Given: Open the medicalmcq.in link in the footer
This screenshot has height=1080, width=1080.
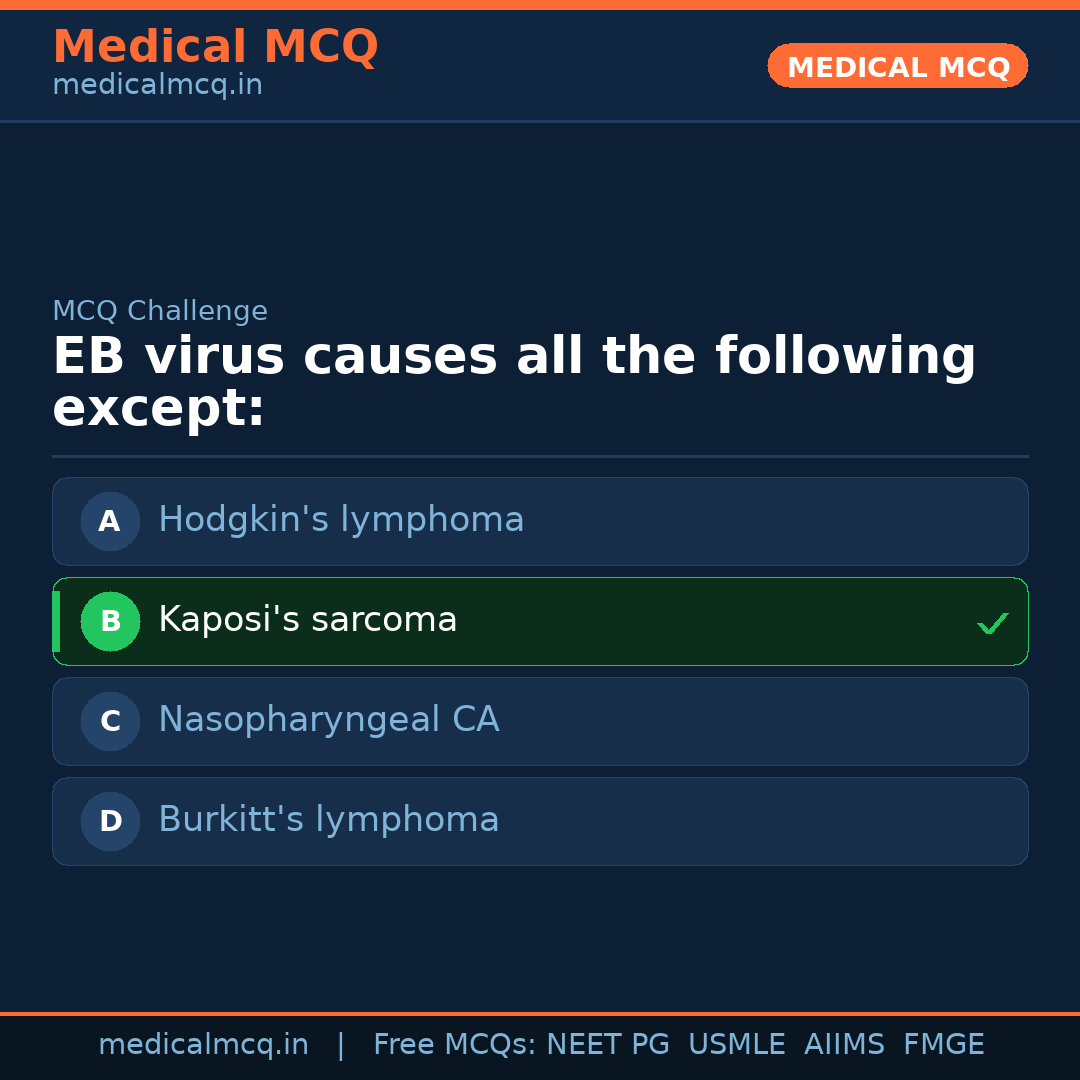Looking at the screenshot, I should (x=203, y=1045).
